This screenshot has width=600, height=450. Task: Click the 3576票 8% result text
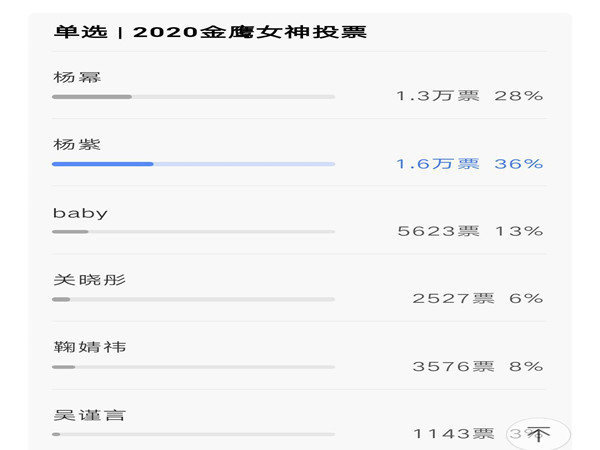click(x=478, y=366)
